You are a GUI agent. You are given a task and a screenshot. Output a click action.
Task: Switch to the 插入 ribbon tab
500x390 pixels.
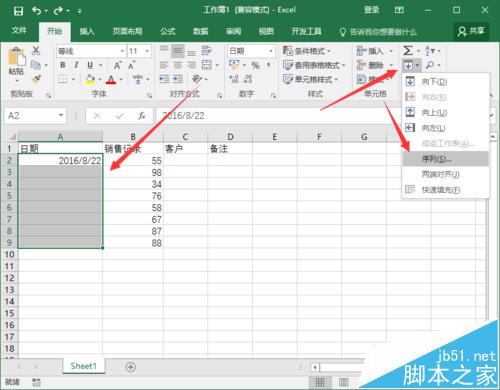pos(87,31)
